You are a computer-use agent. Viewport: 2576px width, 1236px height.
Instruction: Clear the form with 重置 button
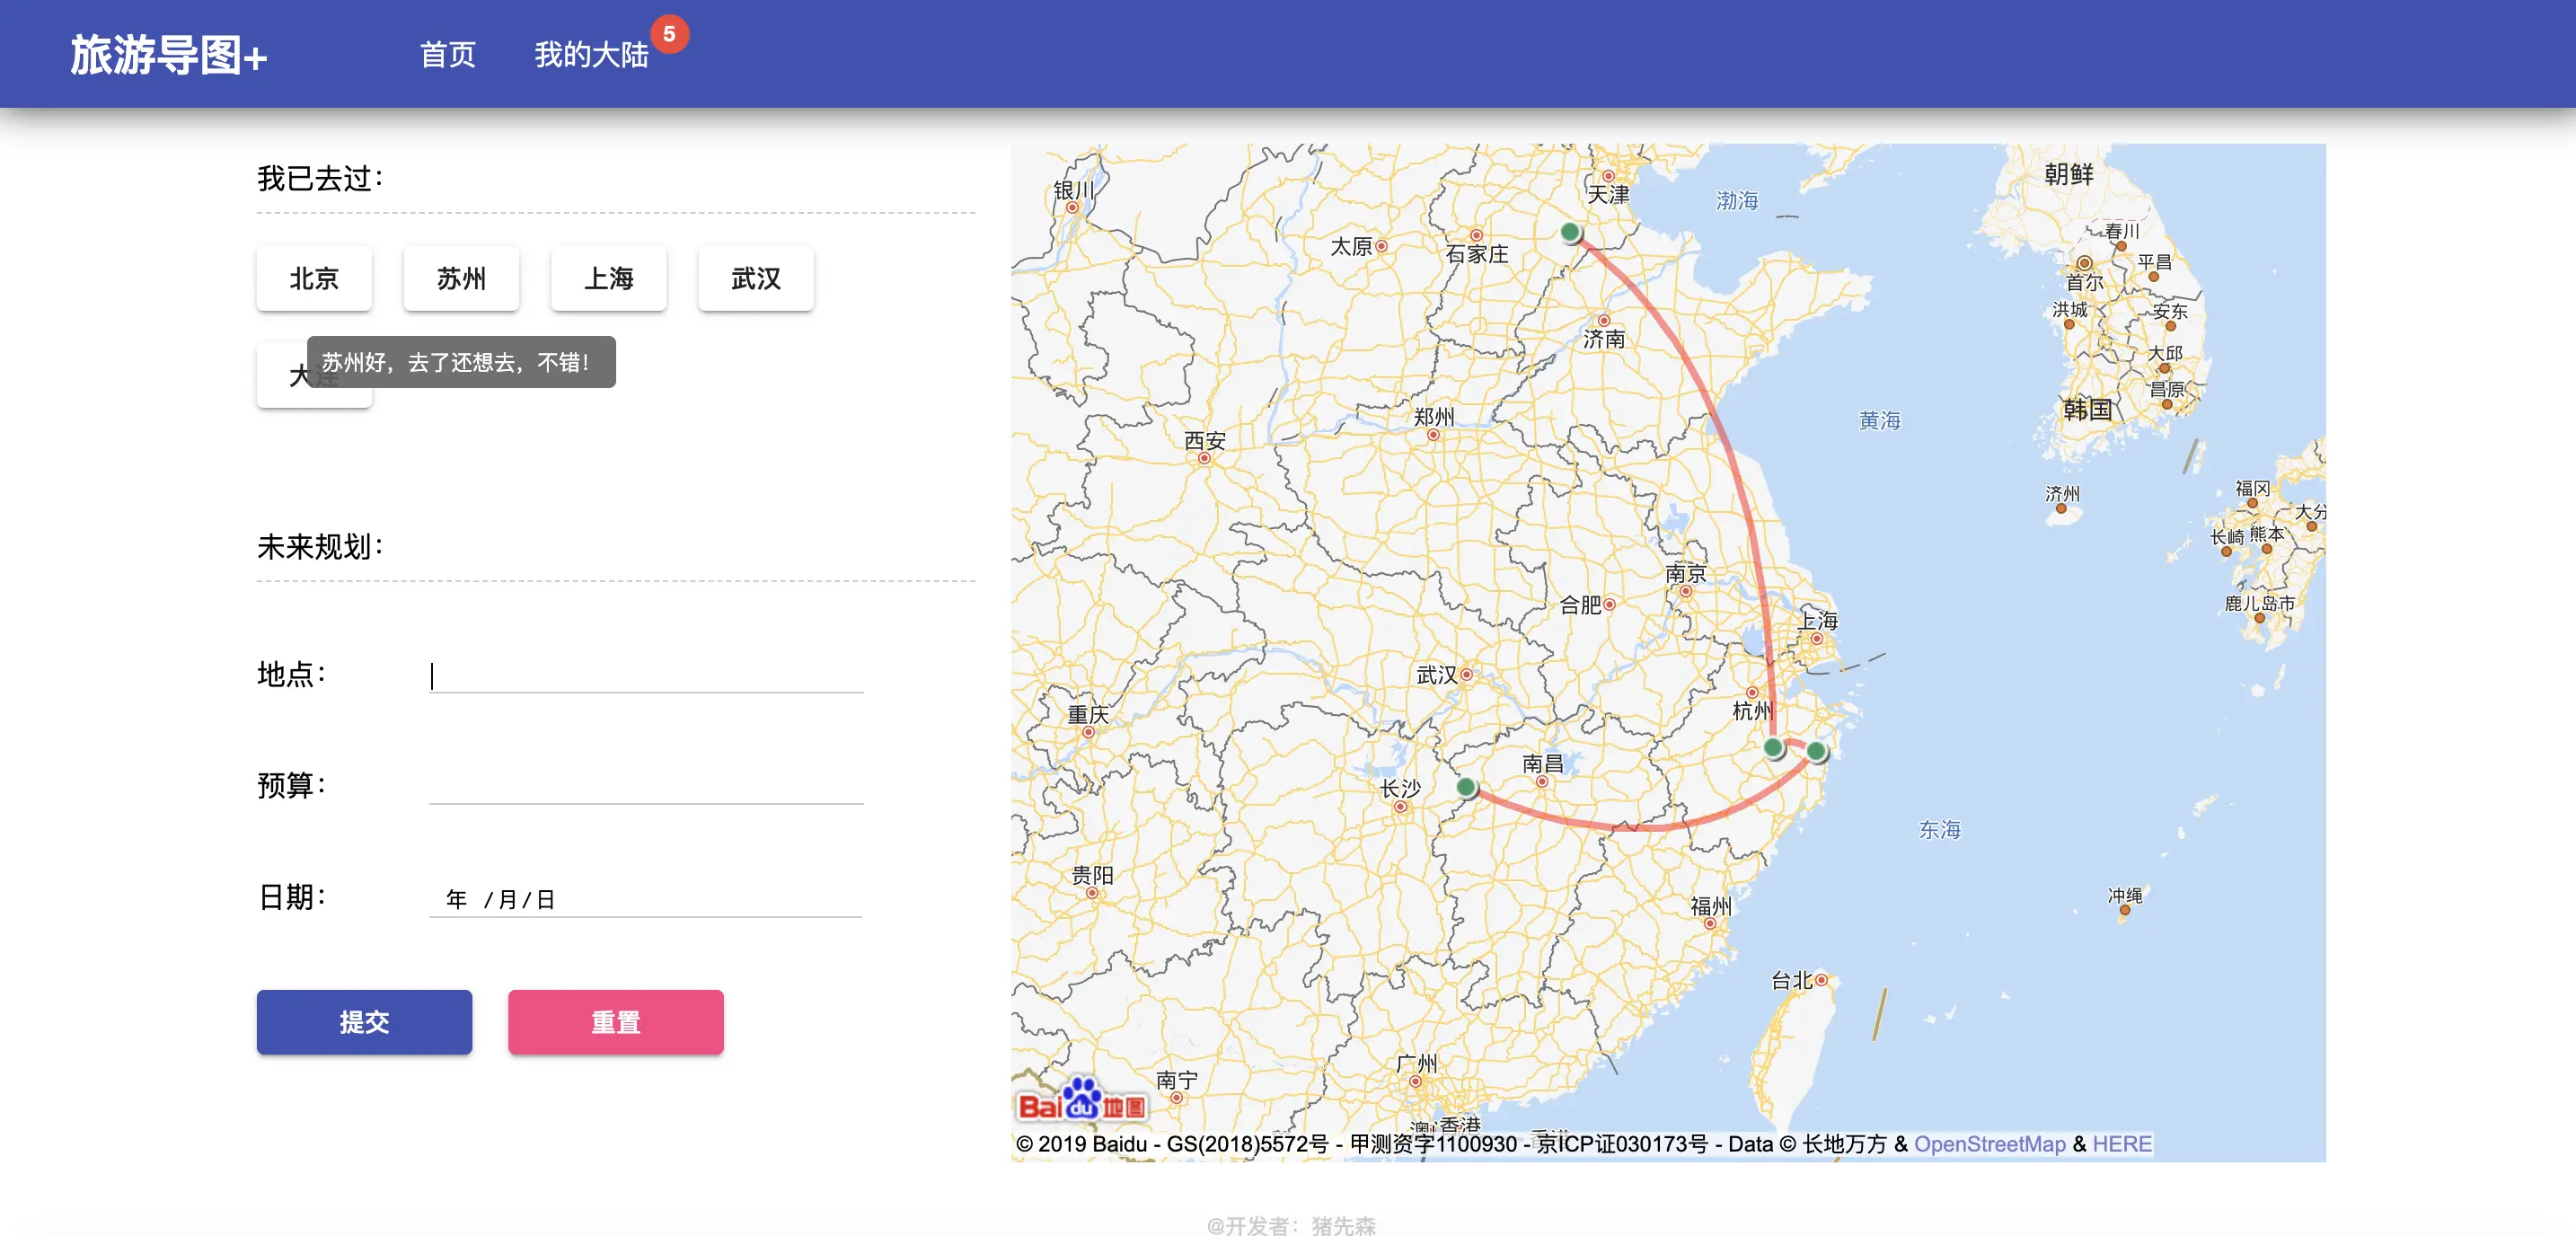point(615,1022)
